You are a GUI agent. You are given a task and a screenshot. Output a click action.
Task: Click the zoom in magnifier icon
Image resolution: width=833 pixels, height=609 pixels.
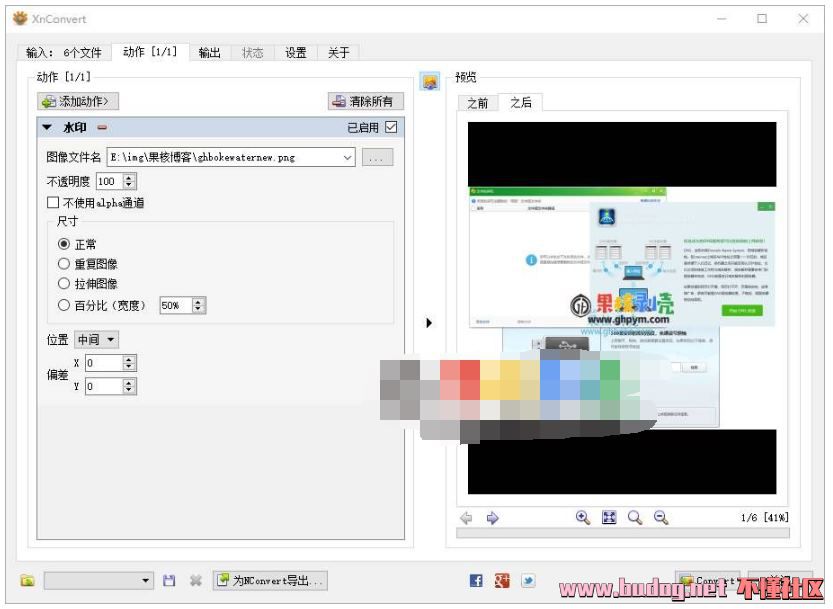[582, 517]
